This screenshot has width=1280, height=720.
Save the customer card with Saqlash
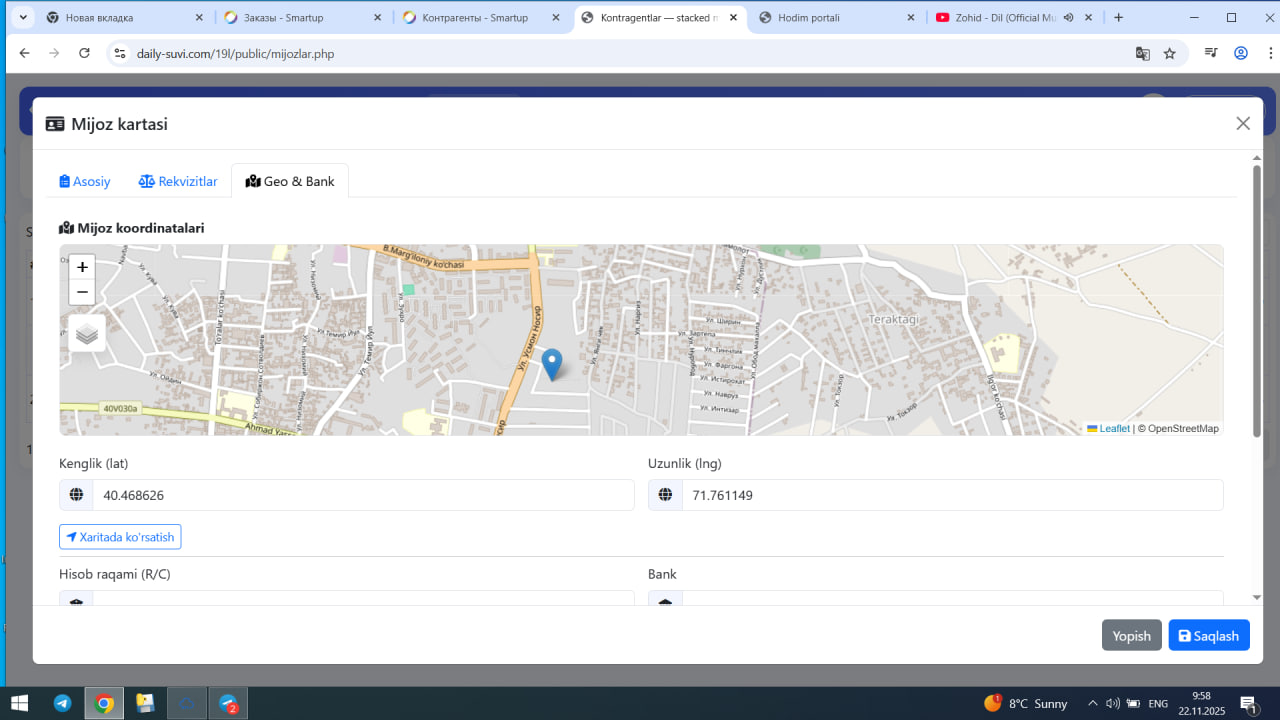click(1209, 636)
